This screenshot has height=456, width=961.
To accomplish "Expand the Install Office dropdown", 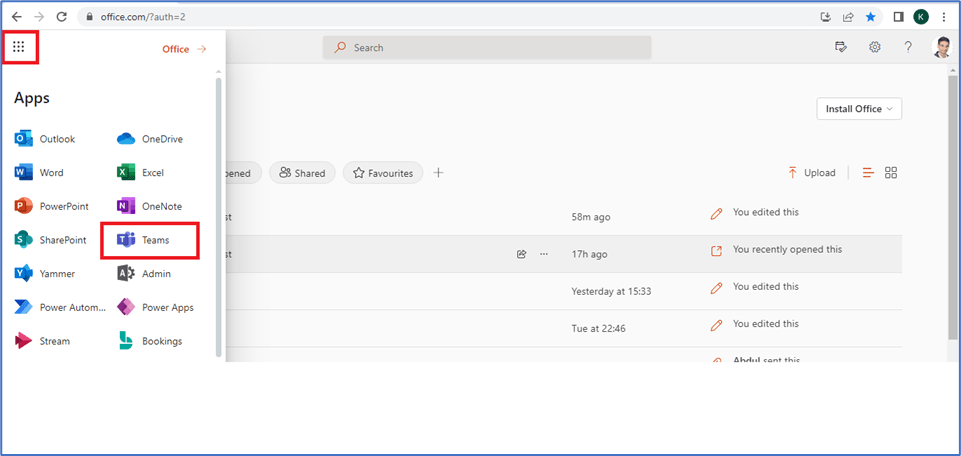I will 859,108.
